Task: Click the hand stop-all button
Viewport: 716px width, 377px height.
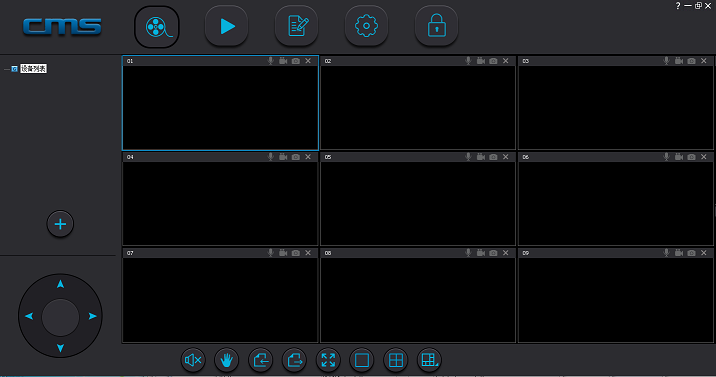Action: pyautogui.click(x=227, y=360)
